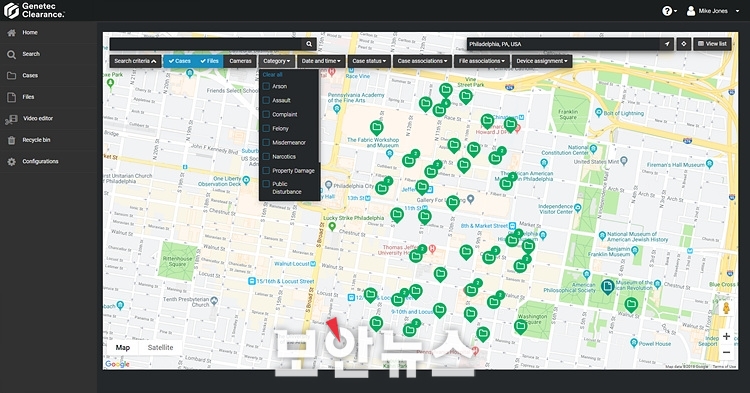Click the crosshair locate icon
The width and height of the screenshot is (750, 393).
[684, 44]
